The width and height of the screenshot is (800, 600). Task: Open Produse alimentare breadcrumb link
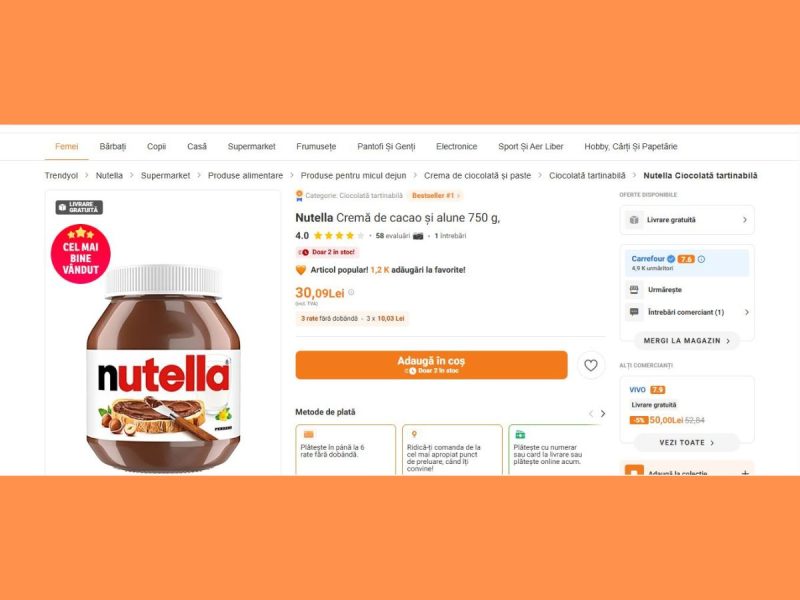[x=245, y=176]
